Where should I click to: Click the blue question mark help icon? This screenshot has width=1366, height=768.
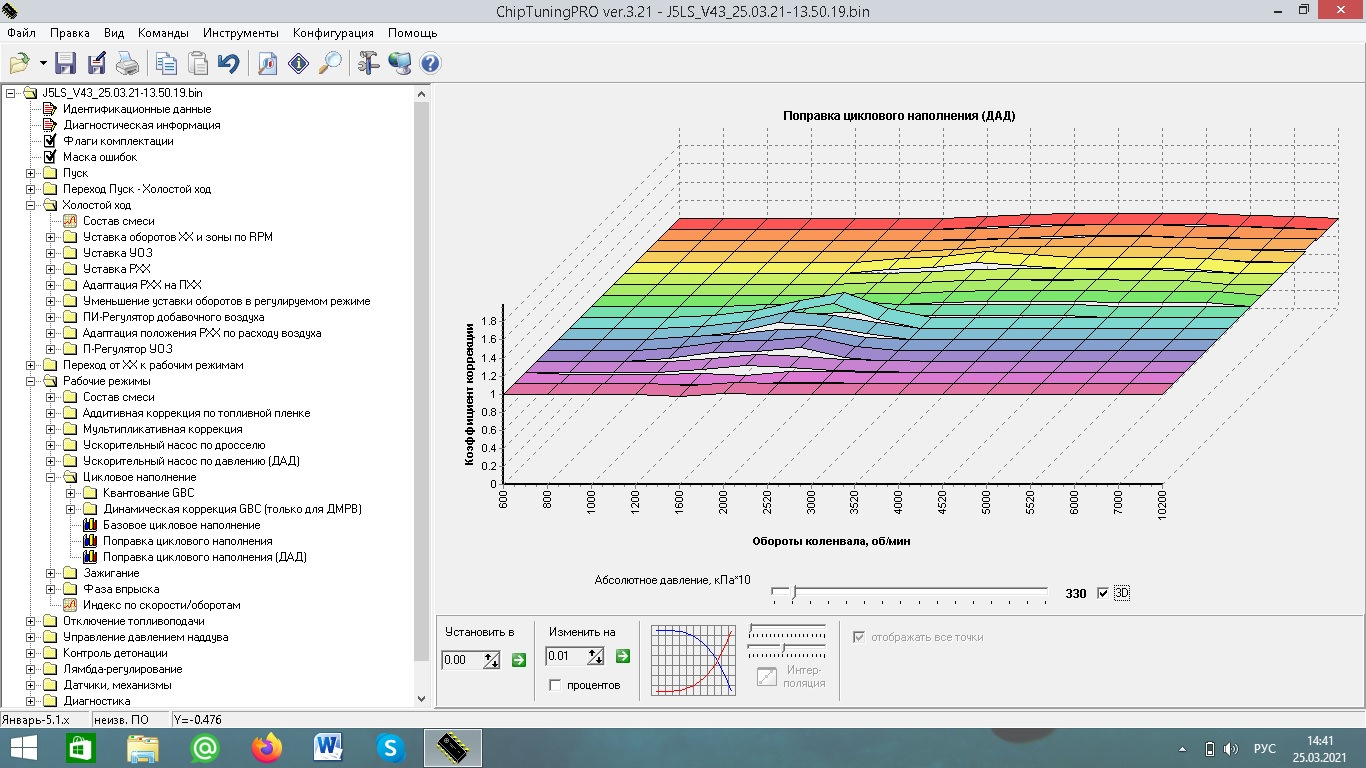[430, 64]
